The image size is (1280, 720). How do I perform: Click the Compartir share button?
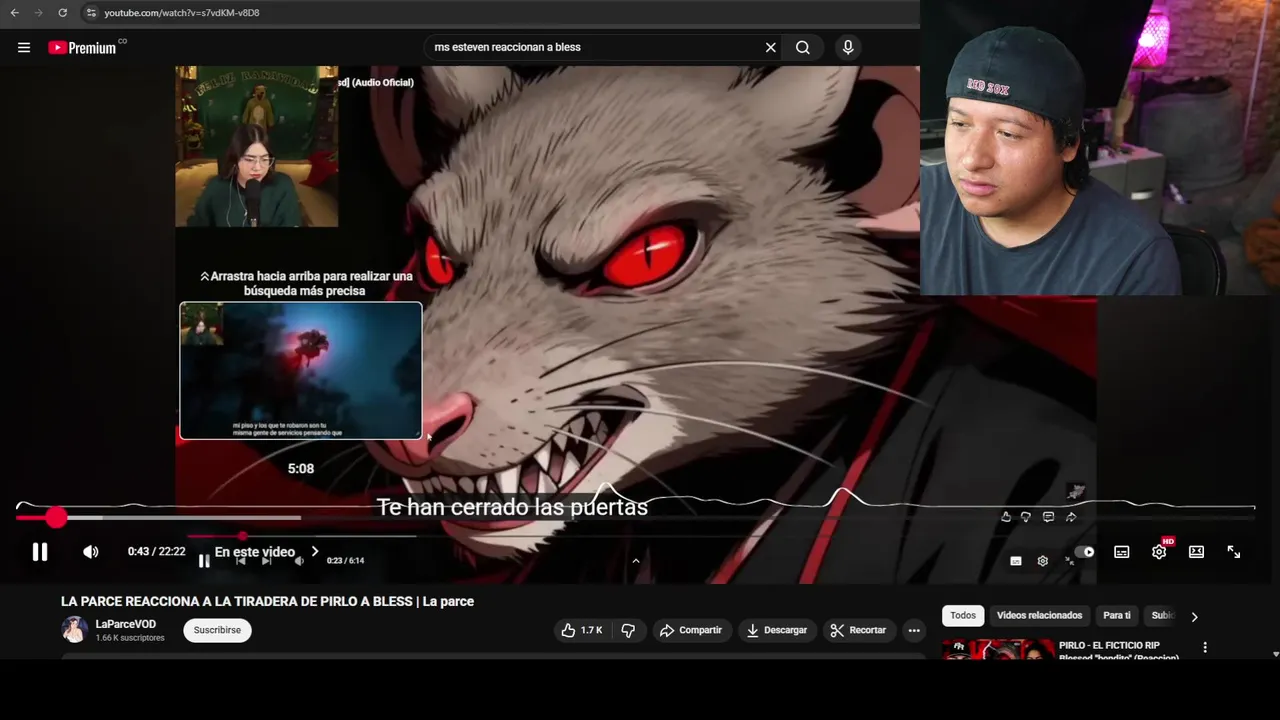point(690,630)
